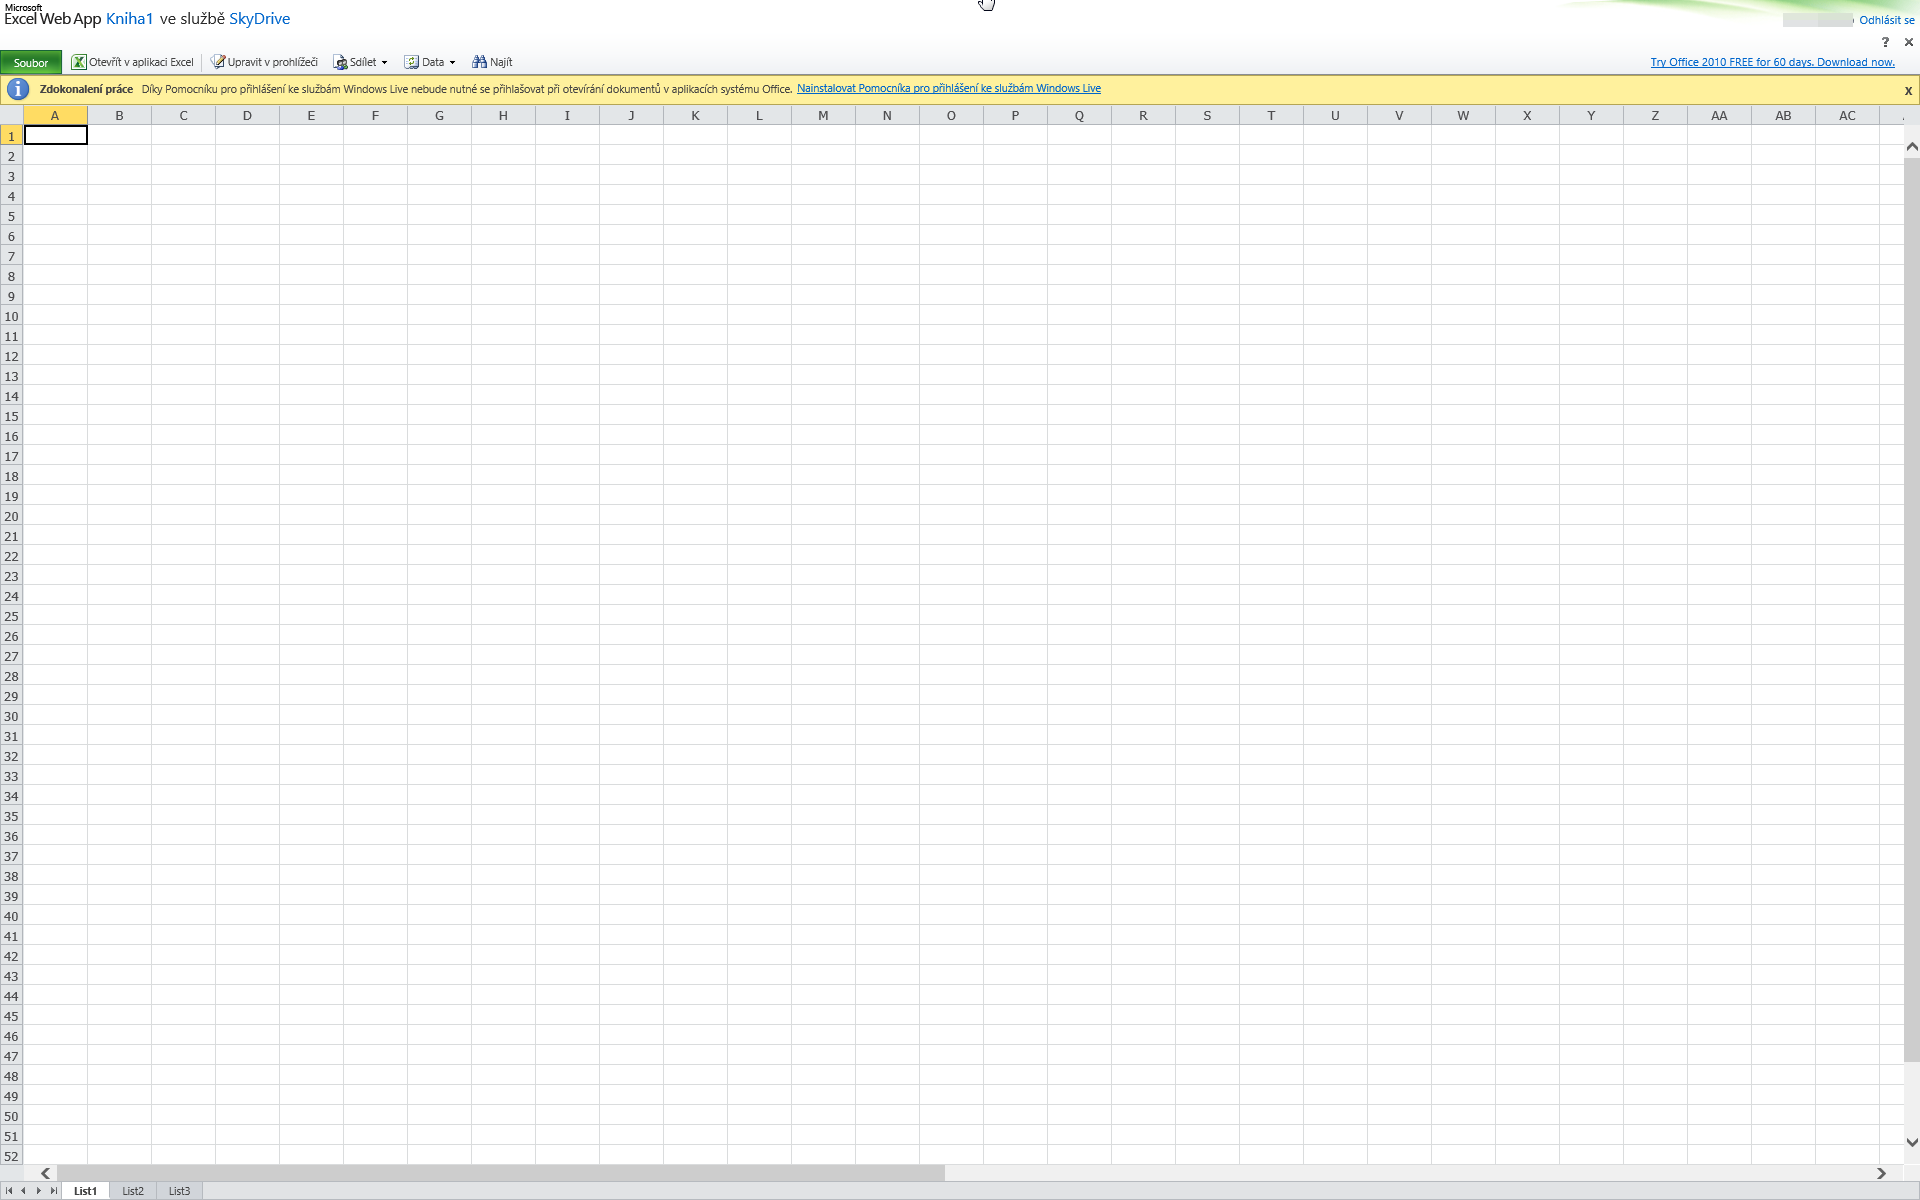Dismiss the yellow notification bar
This screenshot has width=1920, height=1200.
(1908, 91)
